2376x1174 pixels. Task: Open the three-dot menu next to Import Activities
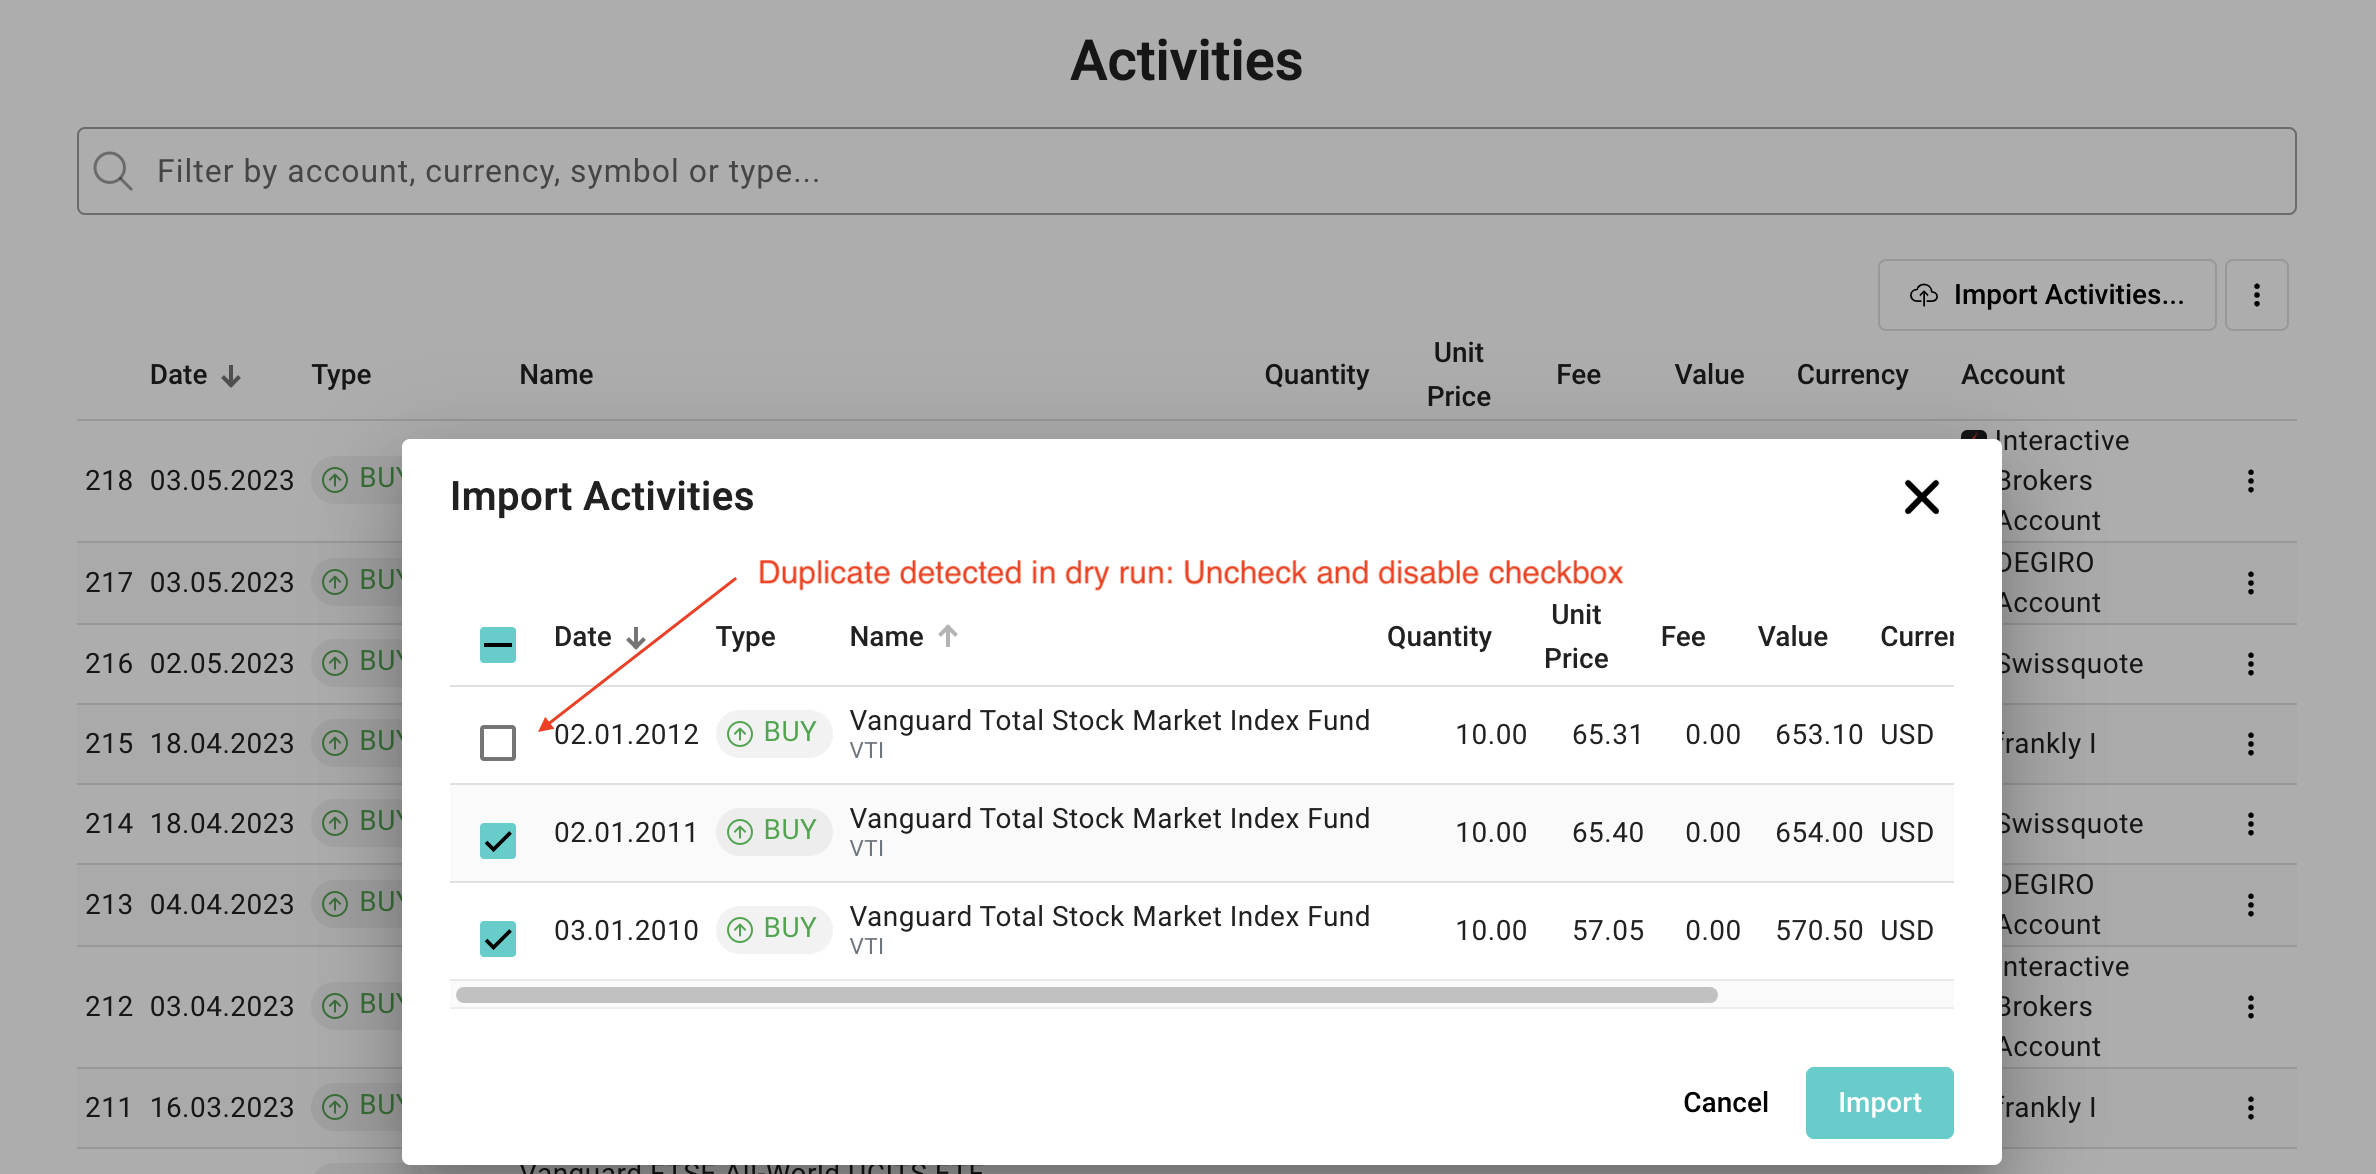tap(2256, 295)
